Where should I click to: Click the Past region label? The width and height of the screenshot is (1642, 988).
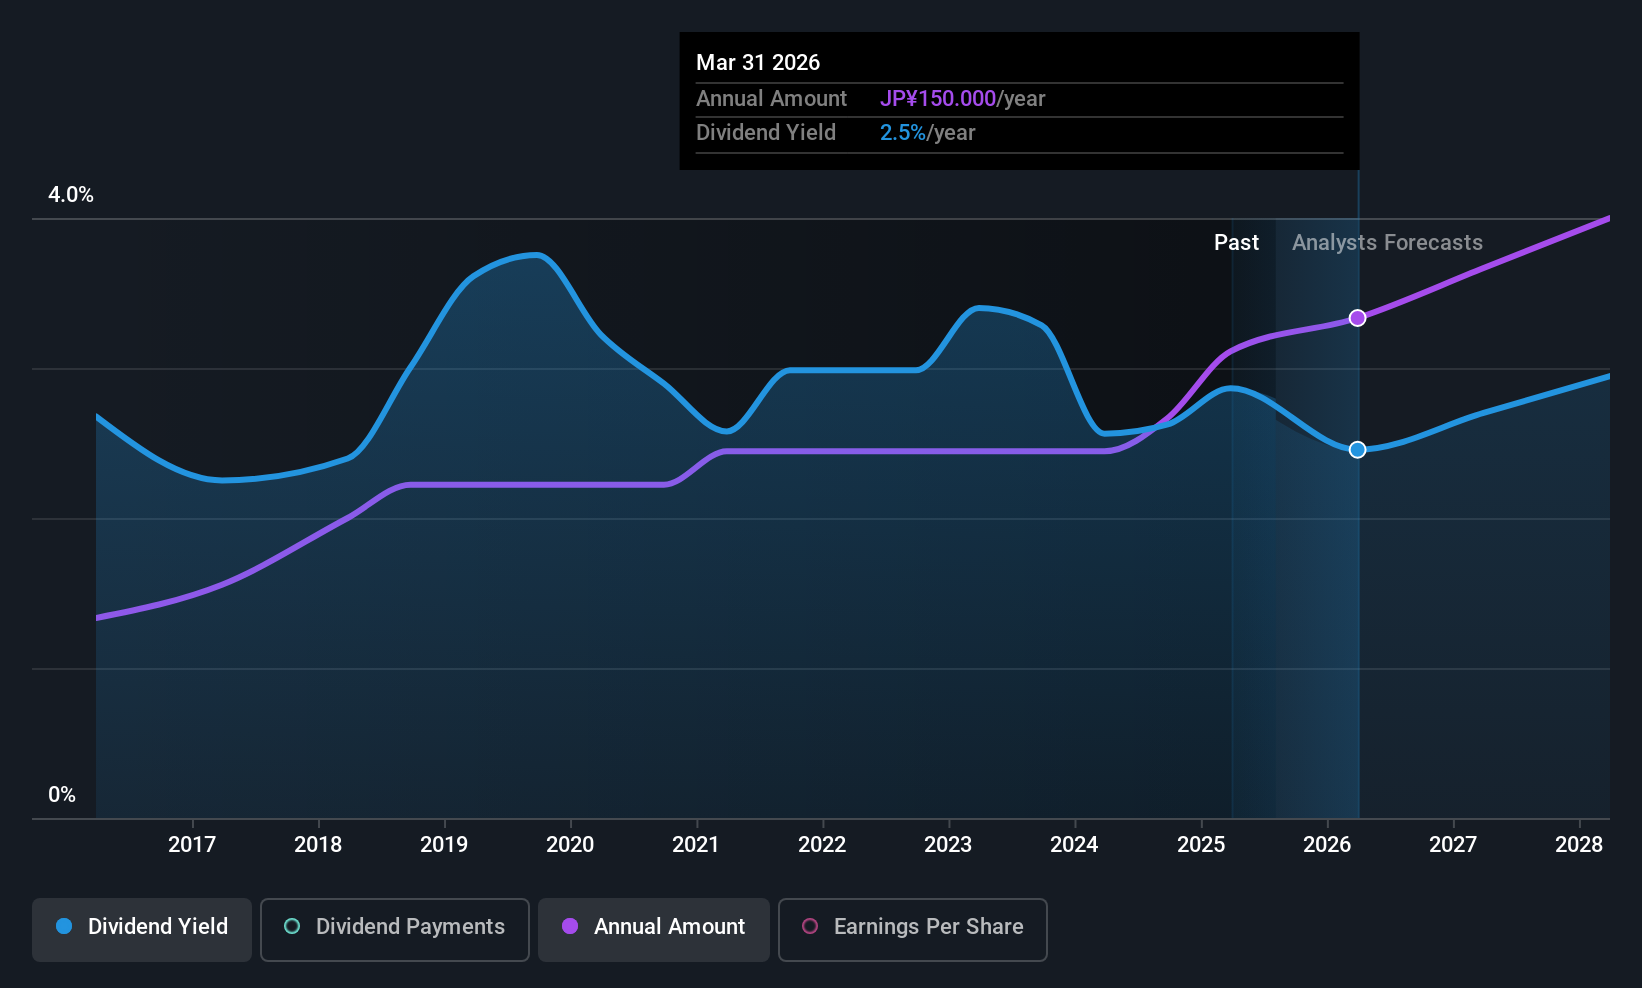(1236, 242)
